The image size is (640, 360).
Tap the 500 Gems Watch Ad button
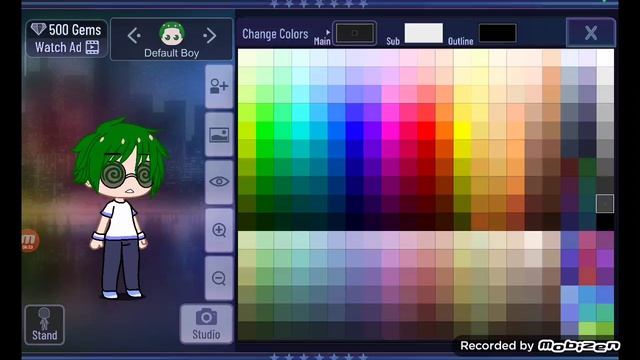click(67, 38)
